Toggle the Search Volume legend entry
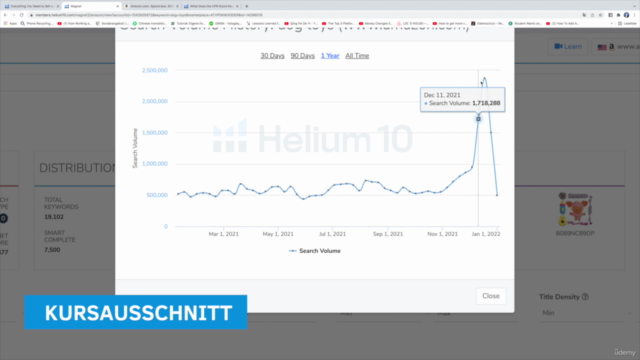Image resolution: width=640 pixels, height=360 pixels. (x=315, y=251)
